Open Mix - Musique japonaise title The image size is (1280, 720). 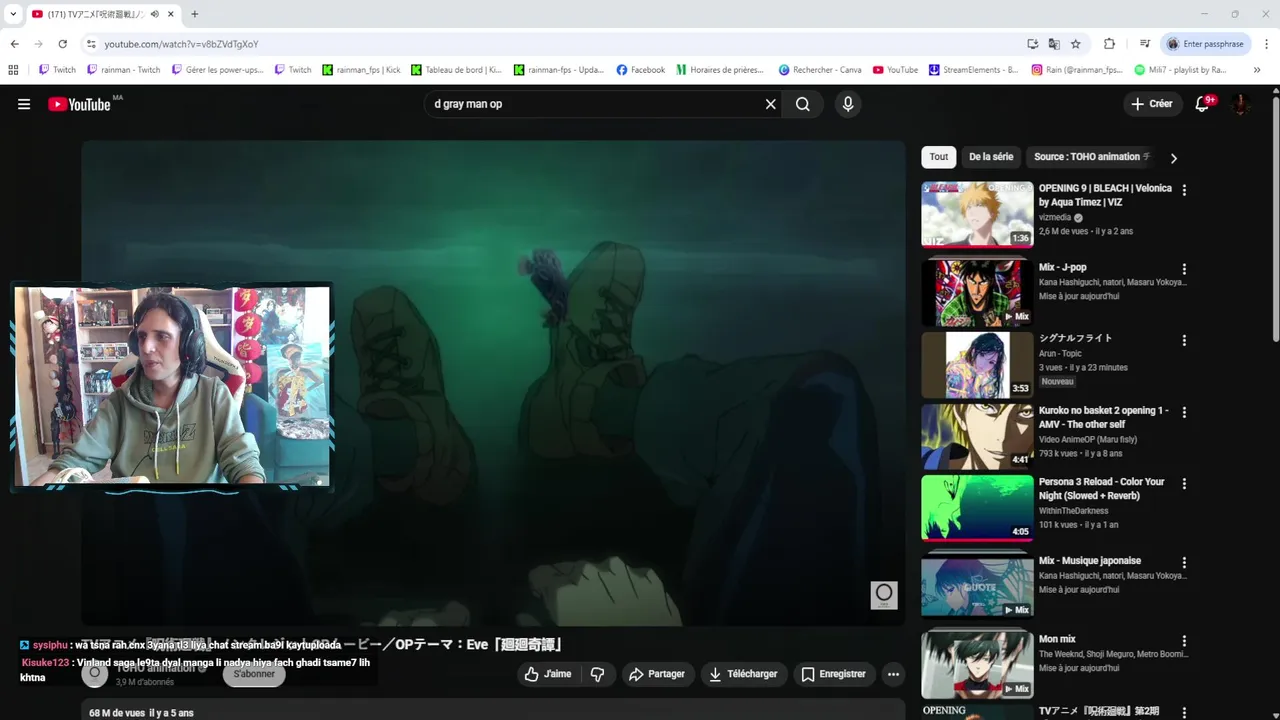coord(1090,561)
